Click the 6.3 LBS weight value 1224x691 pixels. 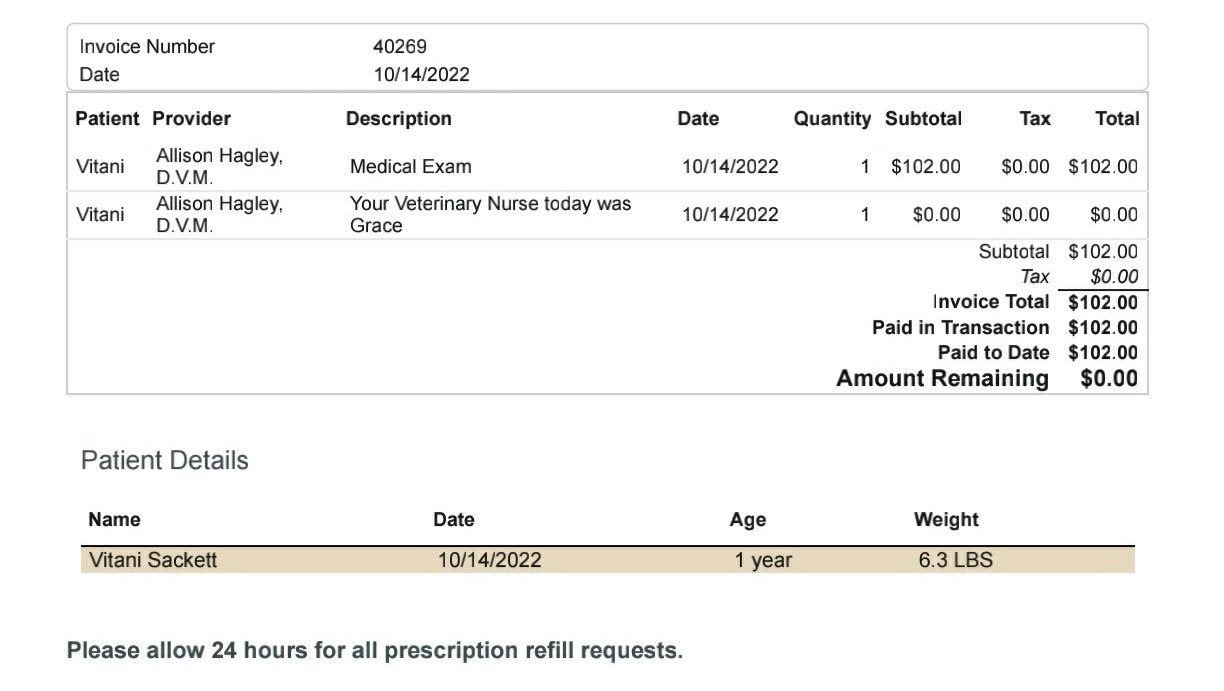point(956,560)
